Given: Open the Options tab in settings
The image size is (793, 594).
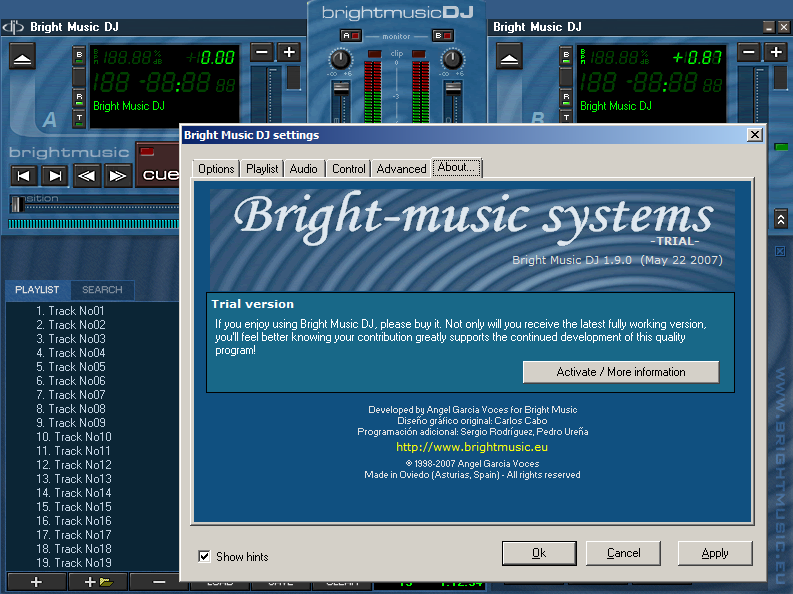Looking at the screenshot, I should pos(216,169).
